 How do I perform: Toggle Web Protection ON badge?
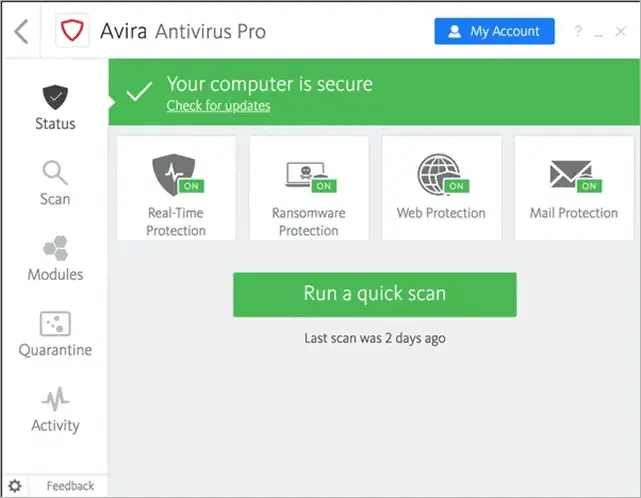457,186
